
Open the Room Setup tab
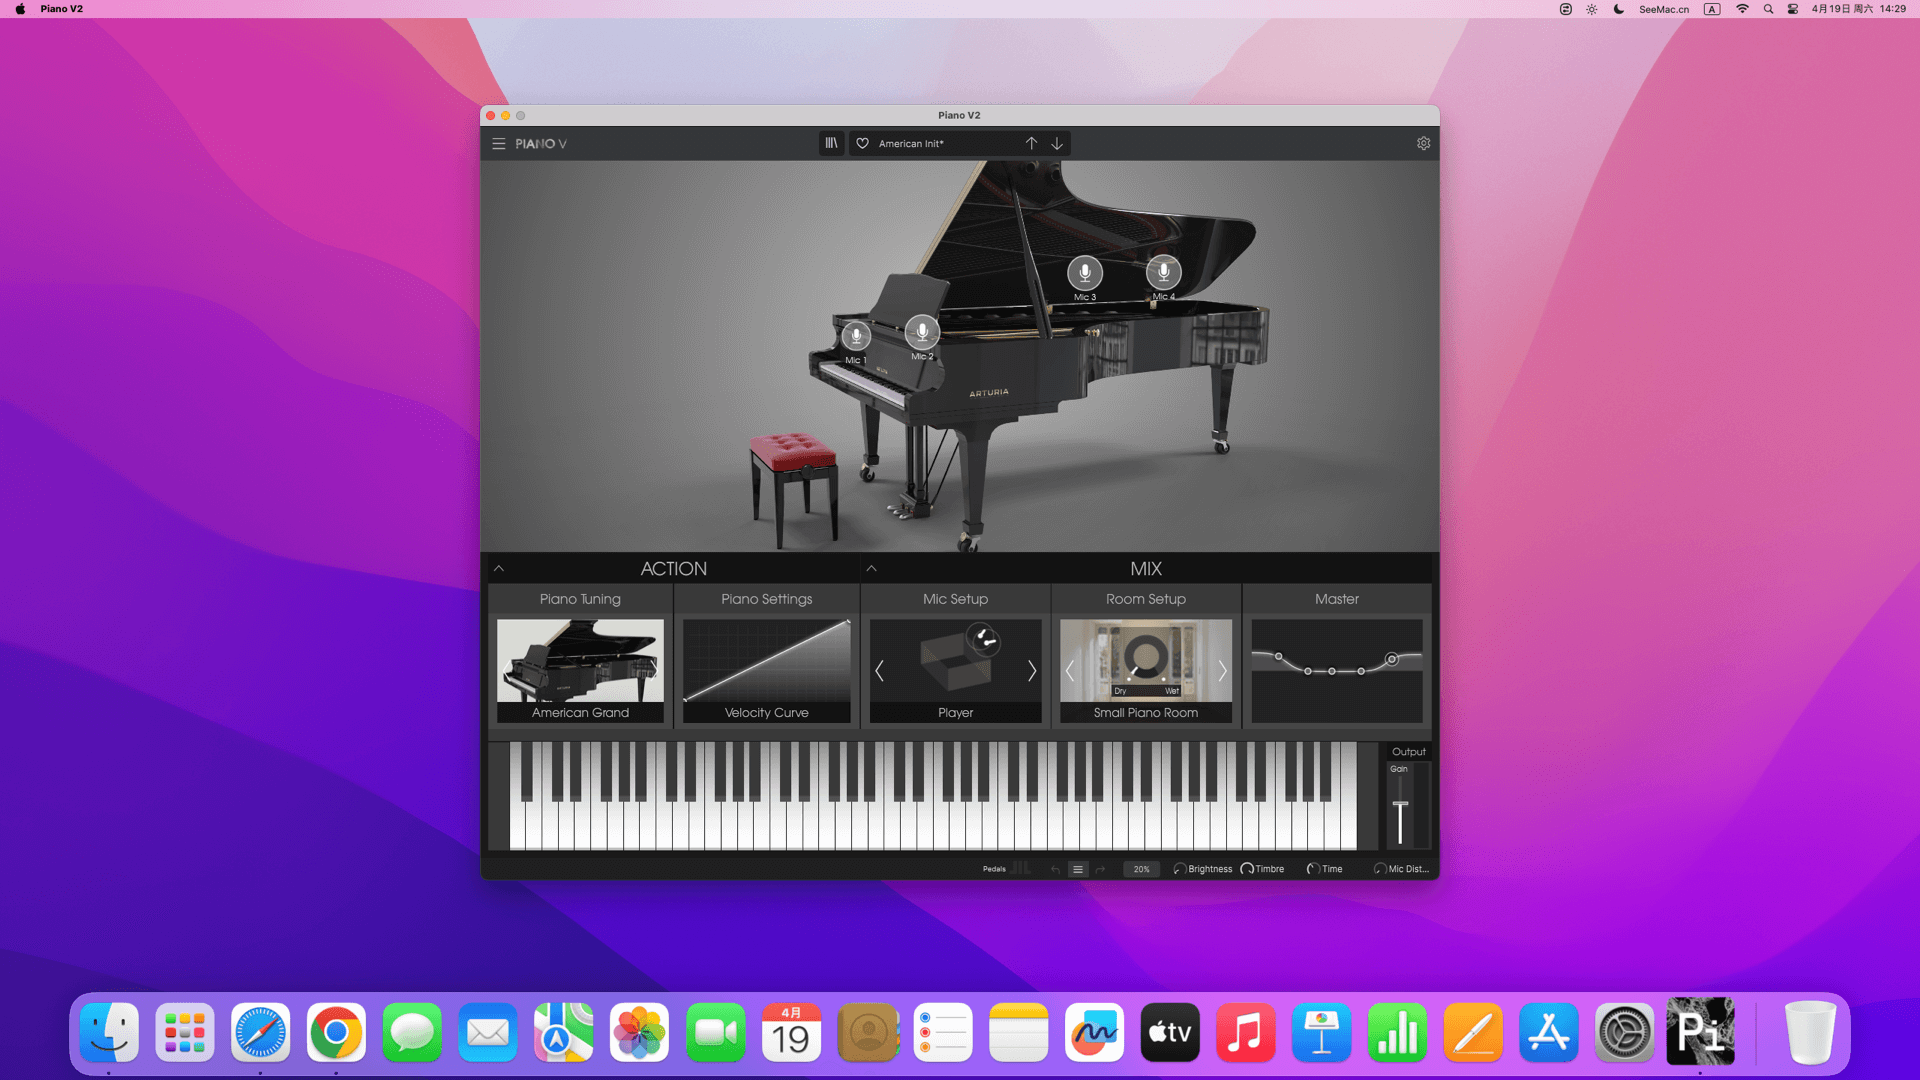click(1146, 599)
